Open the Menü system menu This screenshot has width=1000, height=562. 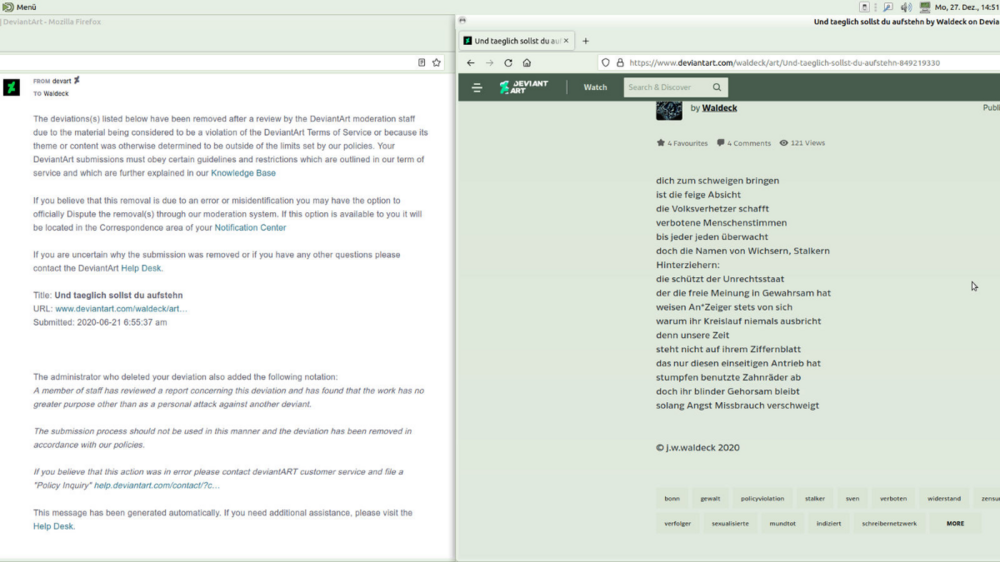(20, 7)
